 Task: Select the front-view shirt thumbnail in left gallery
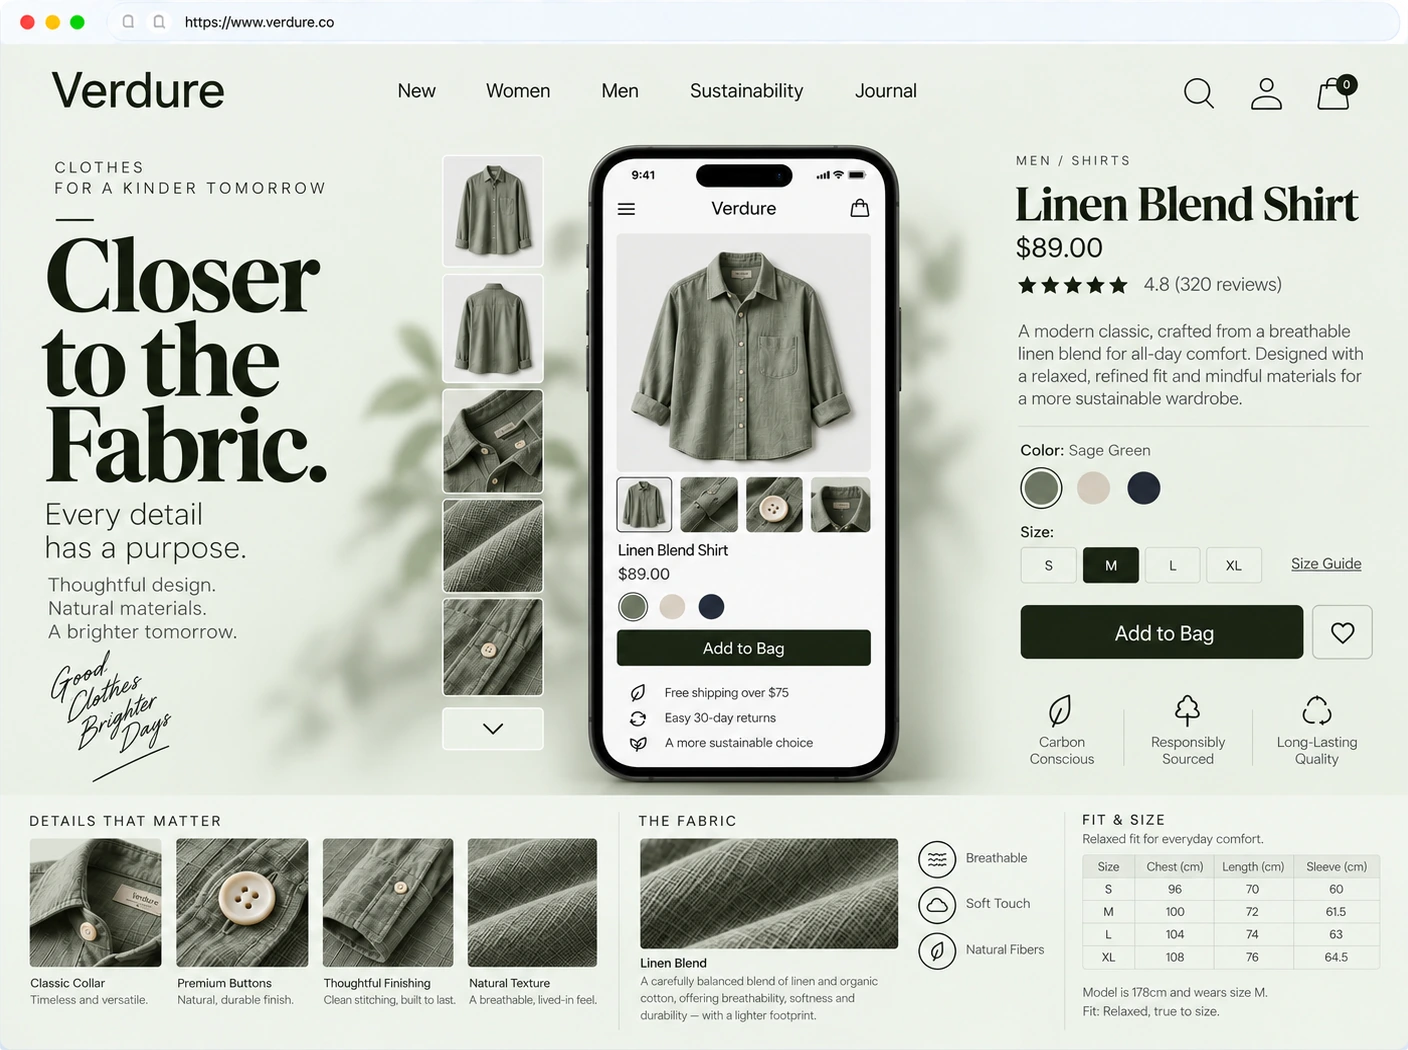(493, 211)
